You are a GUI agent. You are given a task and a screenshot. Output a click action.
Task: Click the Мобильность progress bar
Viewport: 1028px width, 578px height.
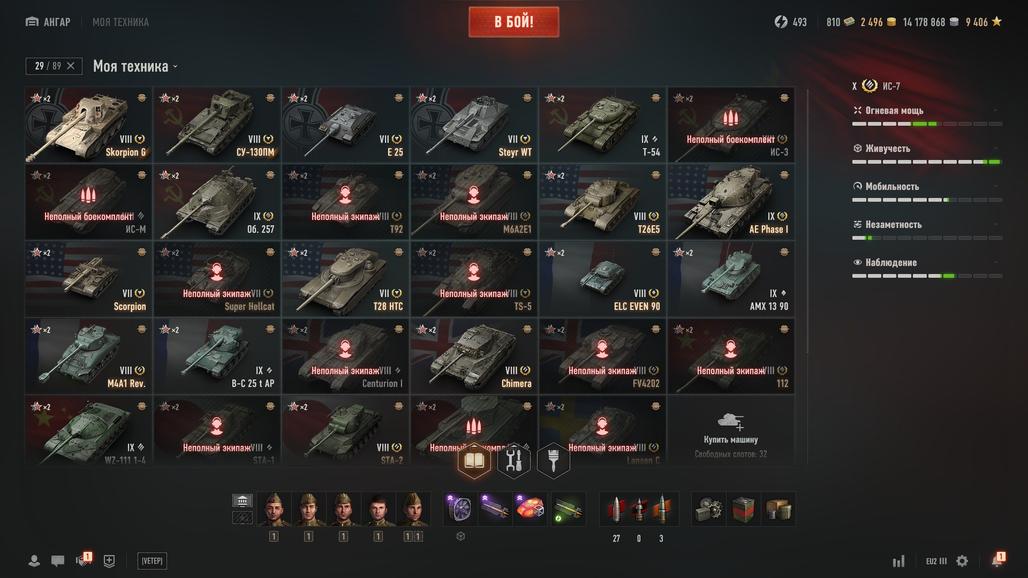(x=926, y=200)
